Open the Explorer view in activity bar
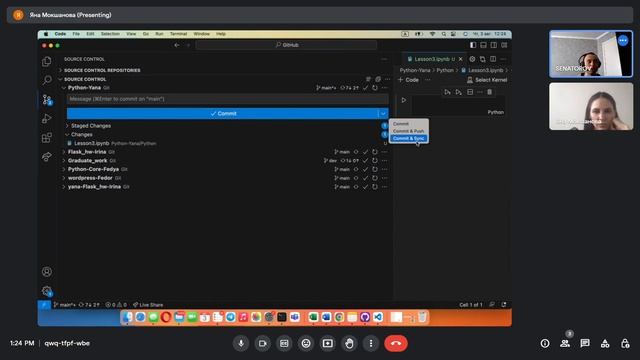This screenshot has width=640, height=360. (x=47, y=61)
